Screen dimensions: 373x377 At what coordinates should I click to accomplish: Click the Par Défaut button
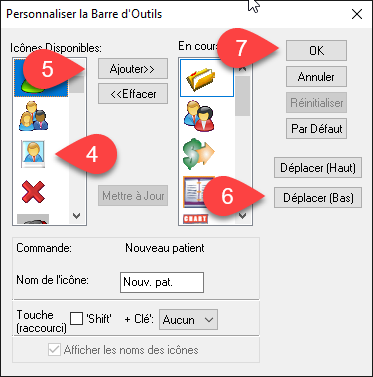point(316,129)
